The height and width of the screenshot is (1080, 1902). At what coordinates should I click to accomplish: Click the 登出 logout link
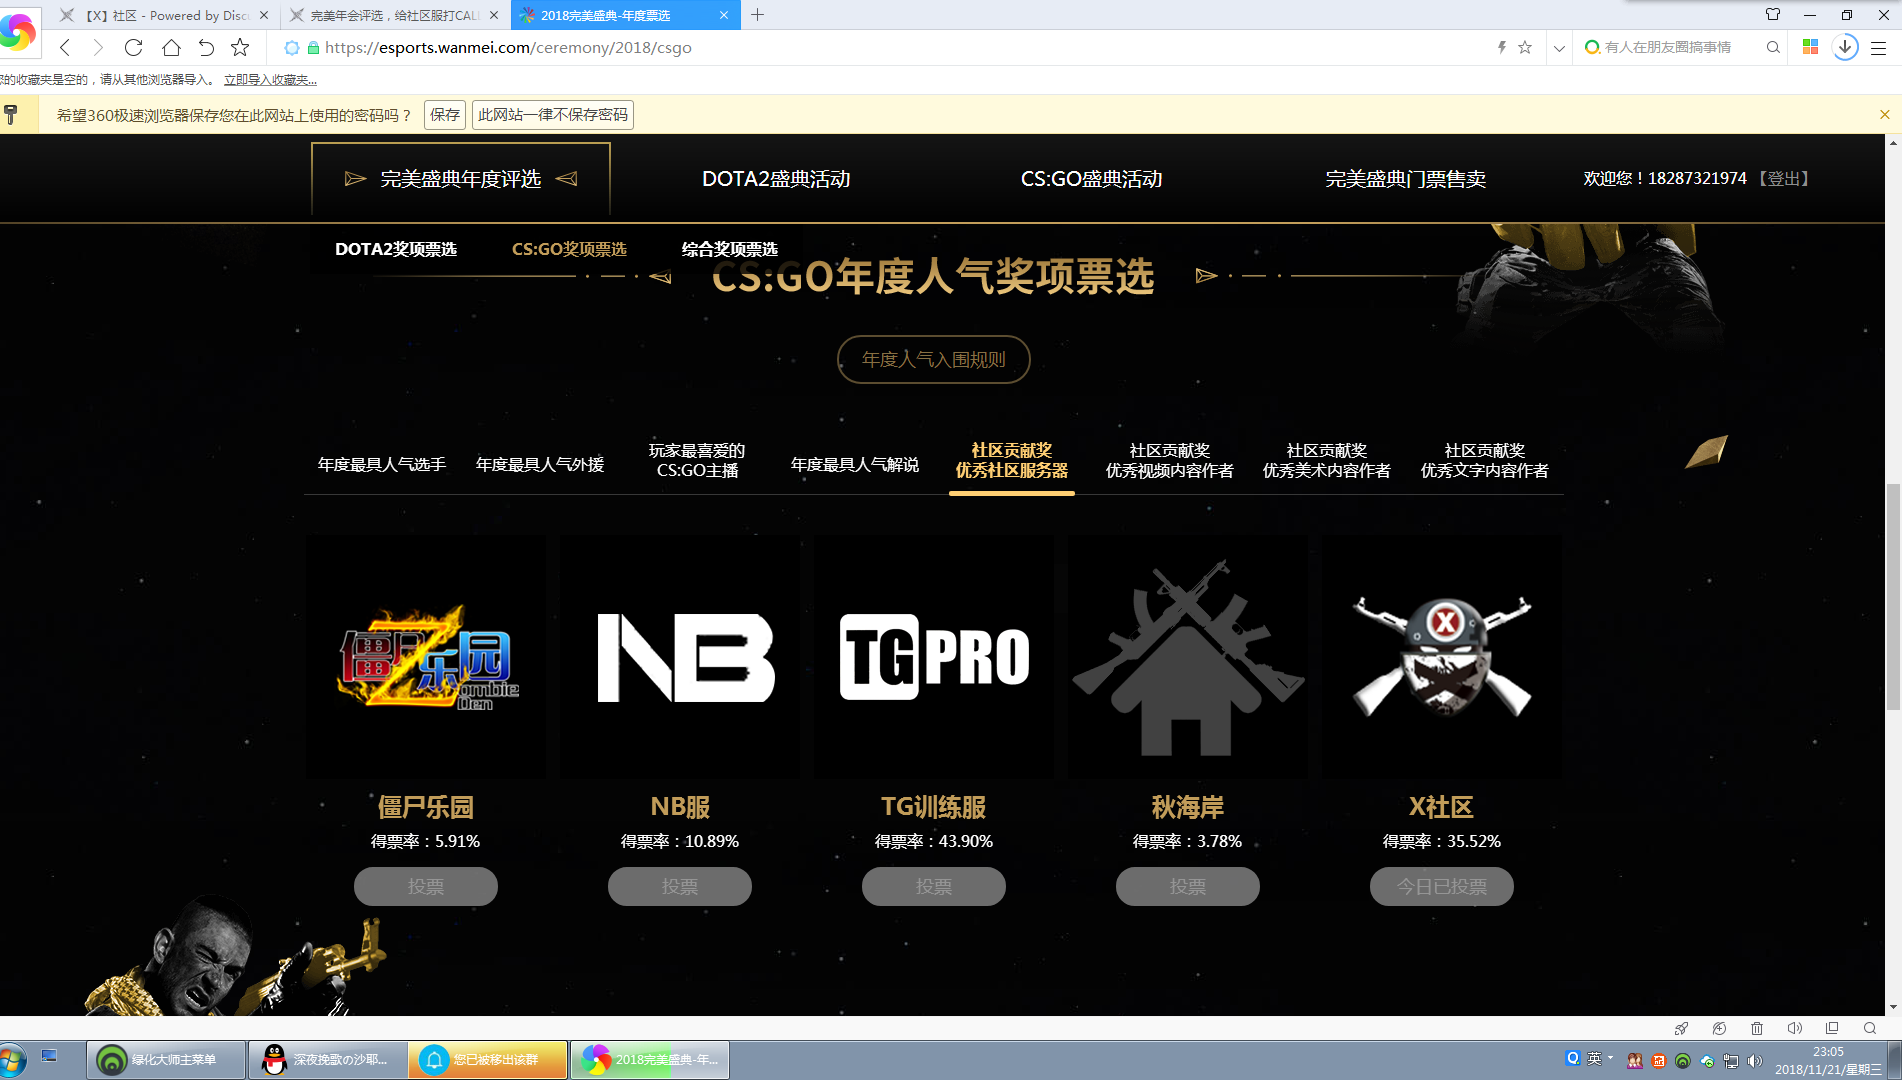coord(1784,178)
